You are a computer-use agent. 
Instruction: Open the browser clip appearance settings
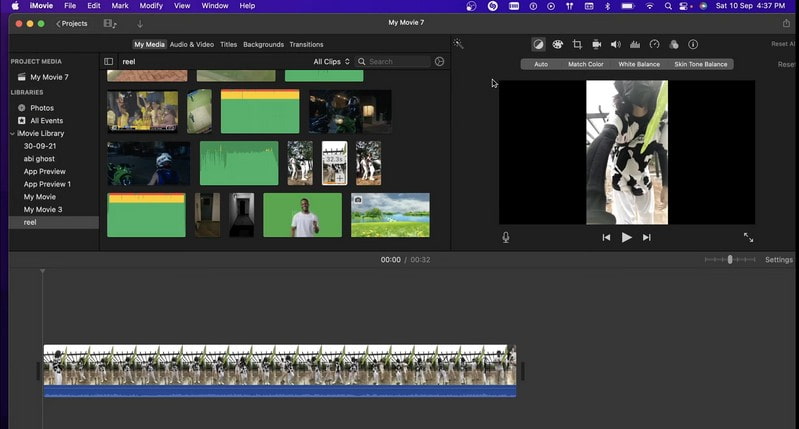coord(439,62)
